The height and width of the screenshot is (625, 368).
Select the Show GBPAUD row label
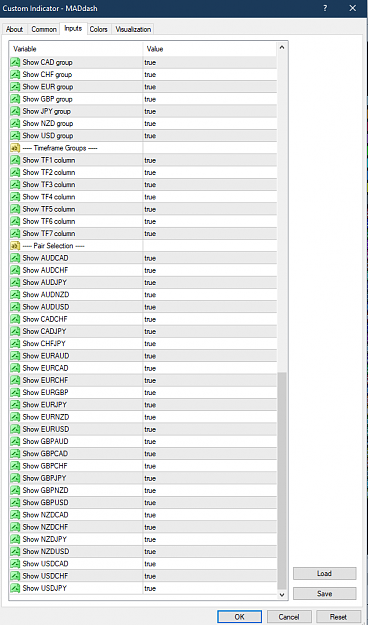(x=45, y=441)
